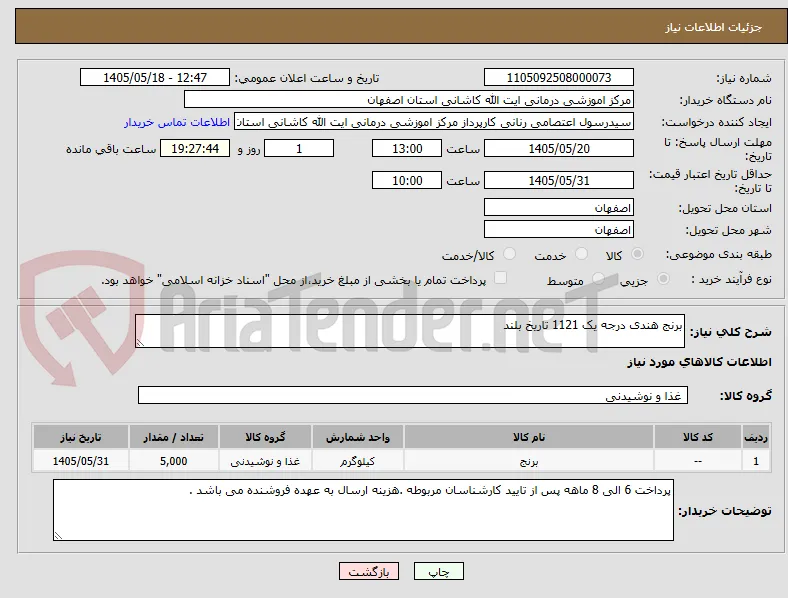Click the توضیحات خریدار notes textarea
This screenshot has width=788, height=598.
[x=363, y=510]
